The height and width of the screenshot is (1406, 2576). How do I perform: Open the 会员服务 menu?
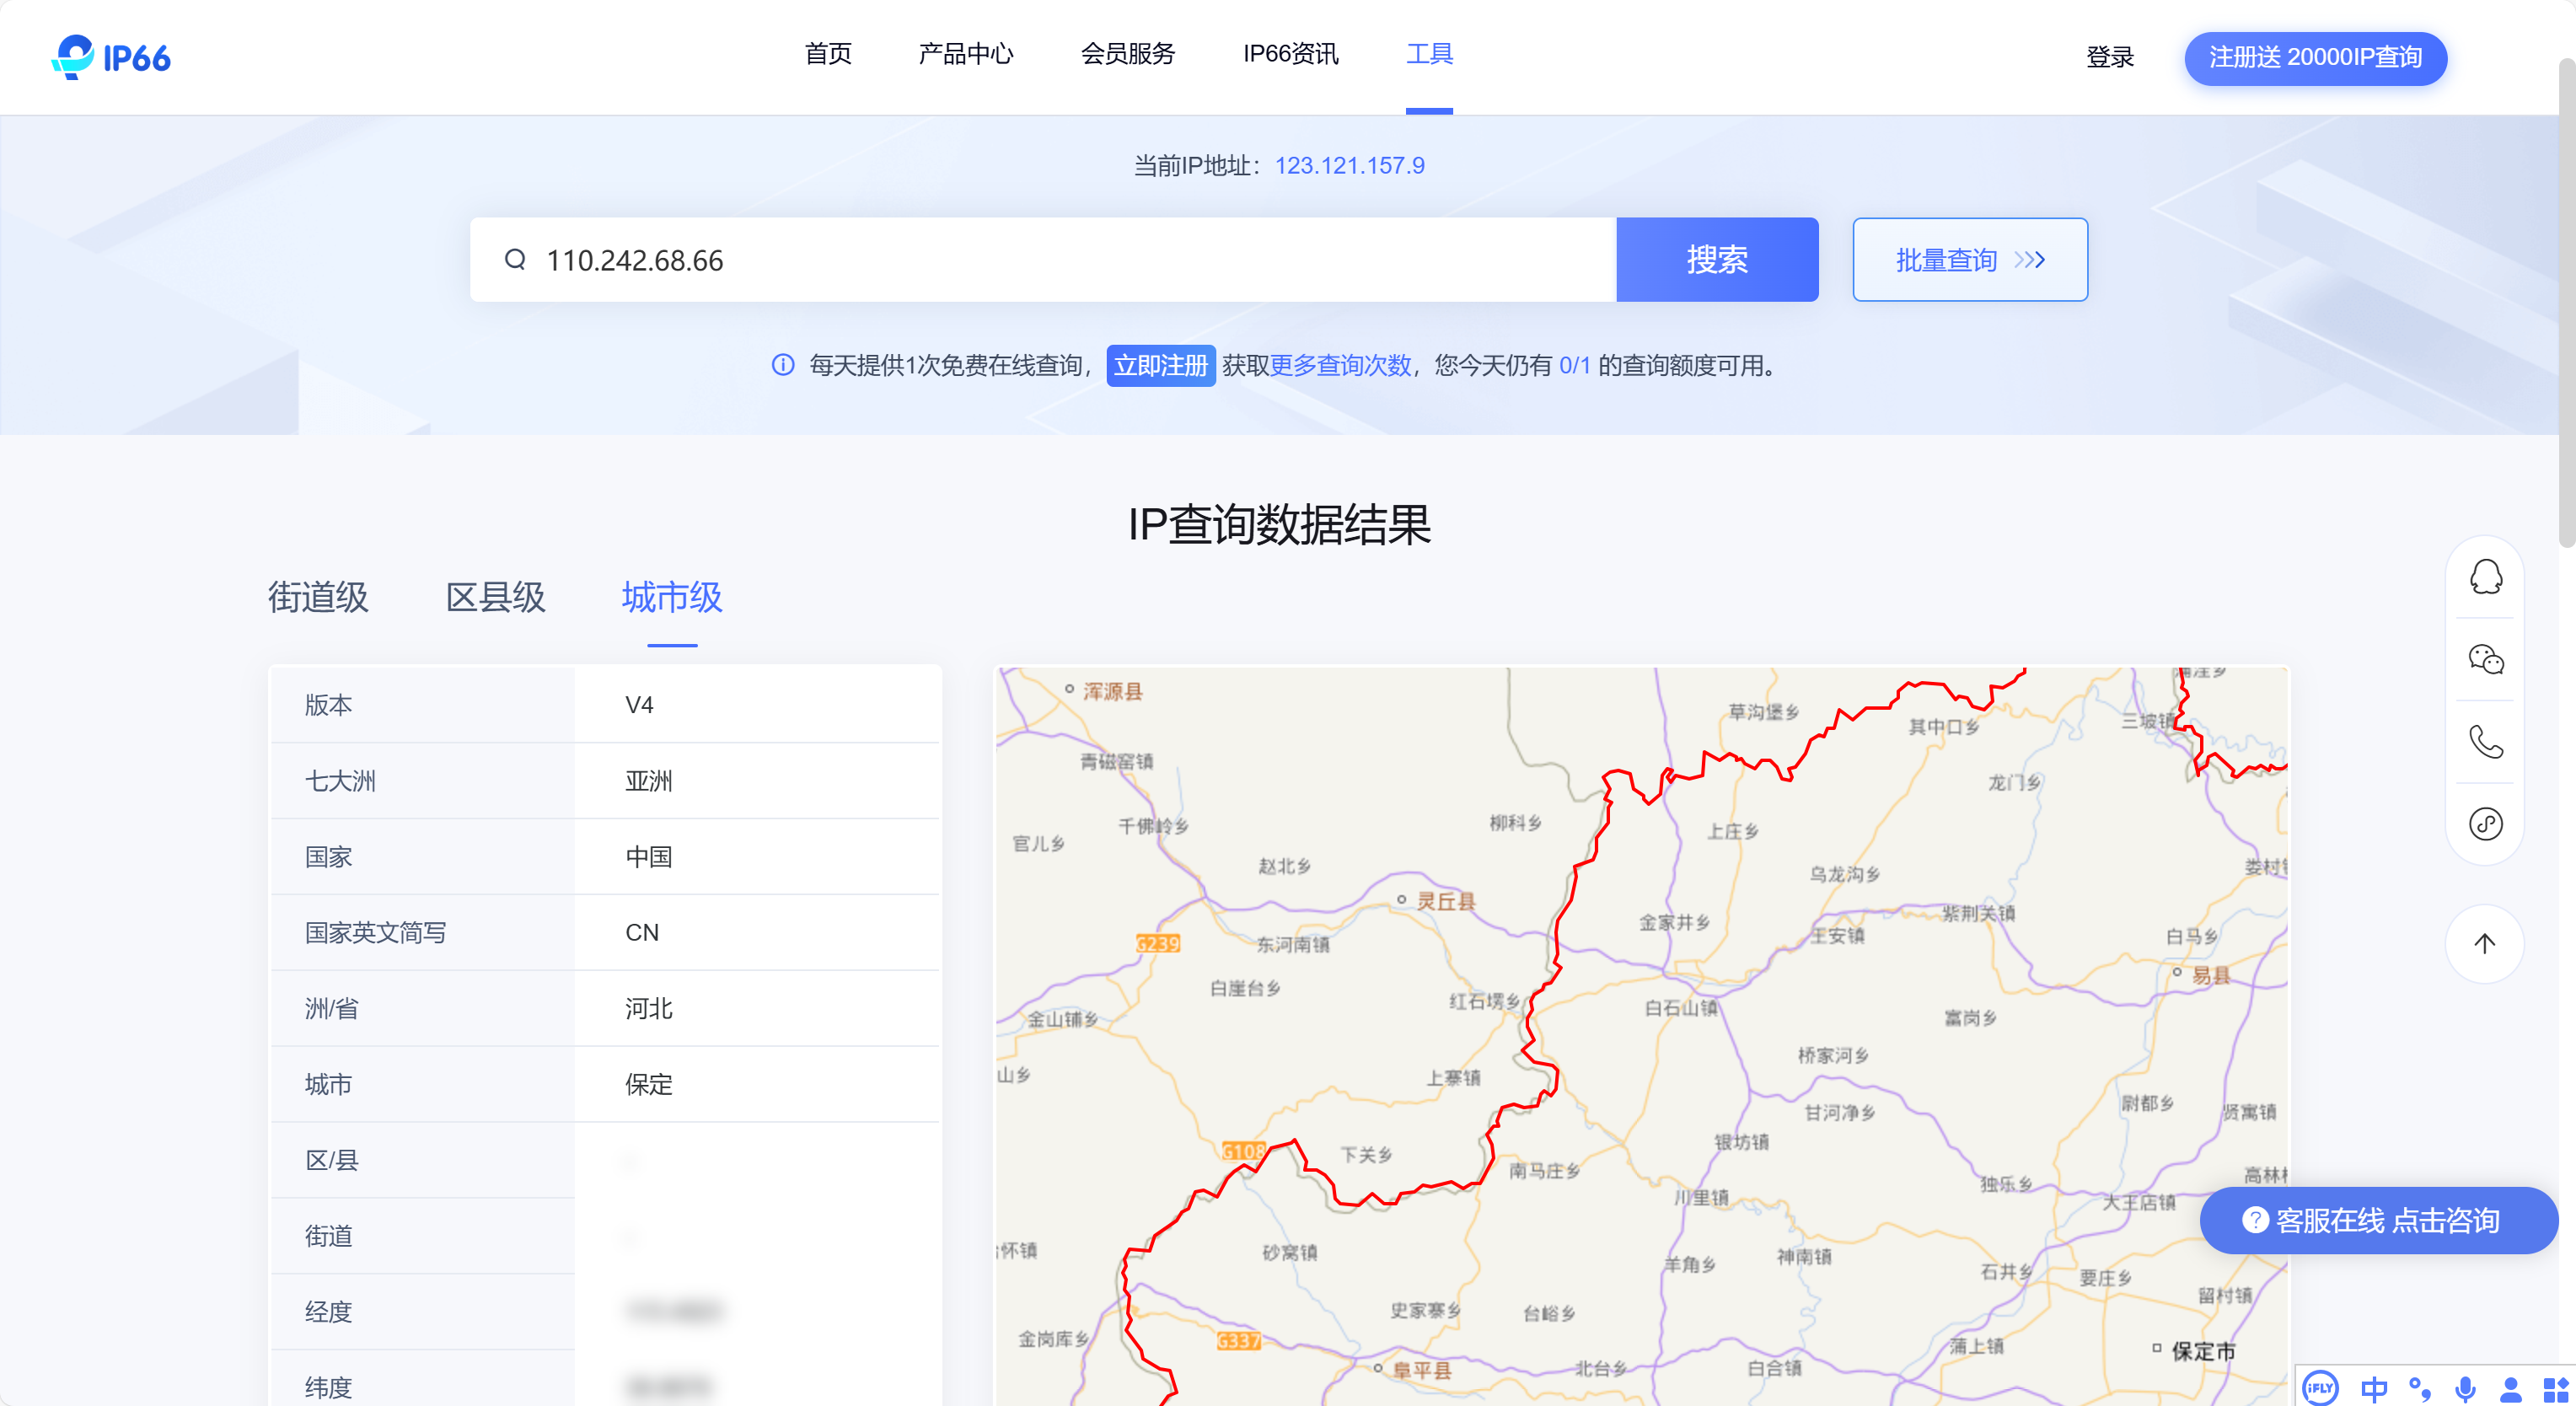[x=1127, y=54]
